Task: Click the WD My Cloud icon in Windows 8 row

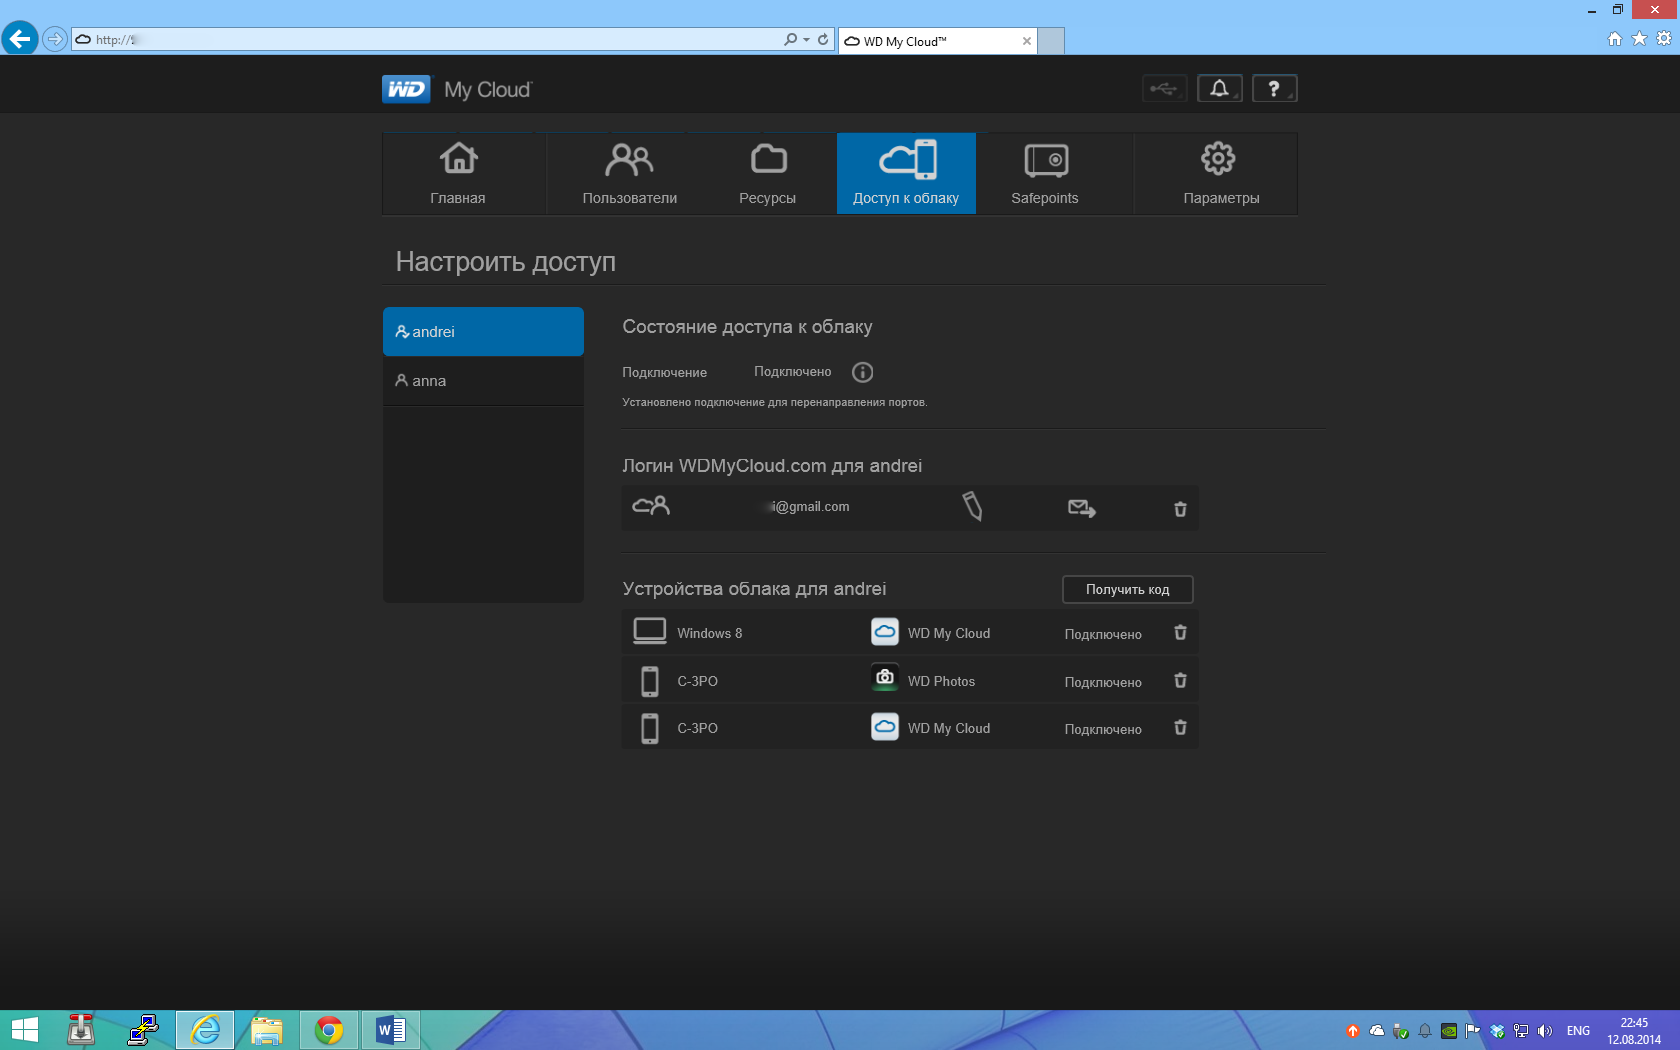Action: coord(885,632)
